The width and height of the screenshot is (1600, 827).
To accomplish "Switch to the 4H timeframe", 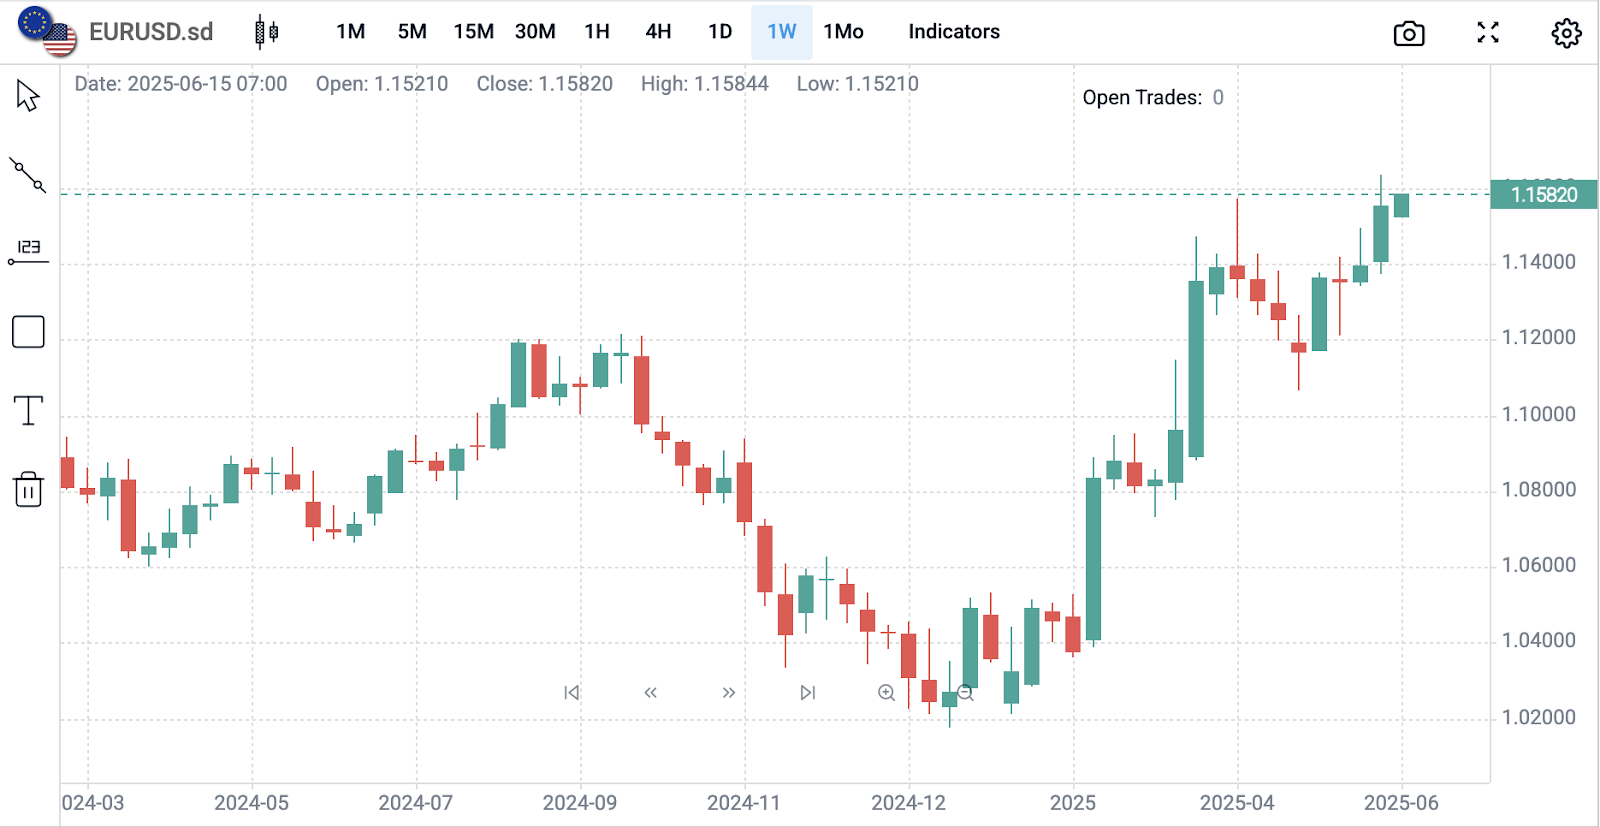I will 658,32.
